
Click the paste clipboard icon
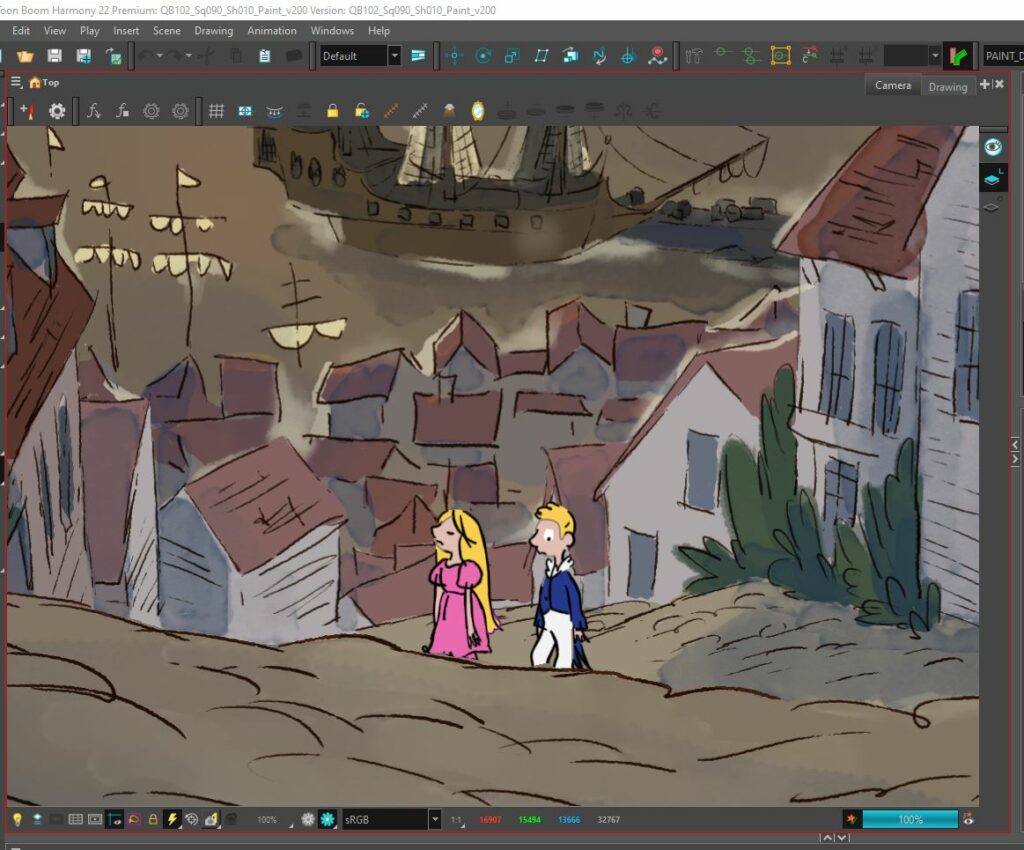264,56
